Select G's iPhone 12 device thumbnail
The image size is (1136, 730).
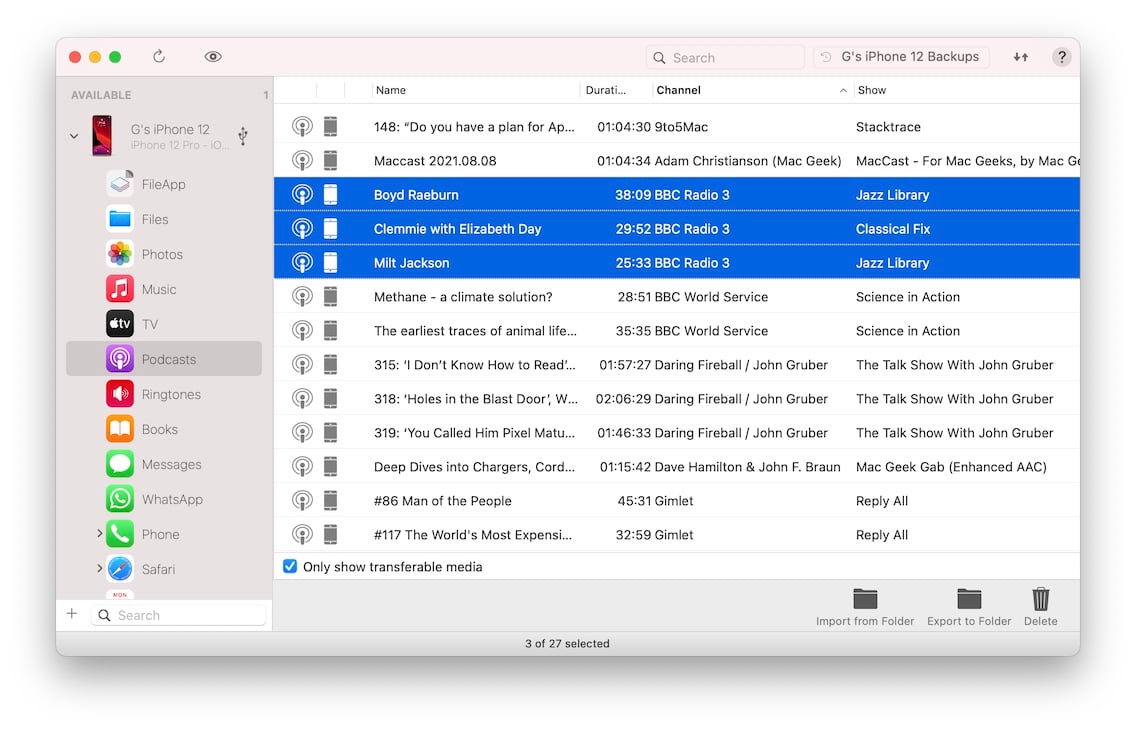tap(102, 135)
